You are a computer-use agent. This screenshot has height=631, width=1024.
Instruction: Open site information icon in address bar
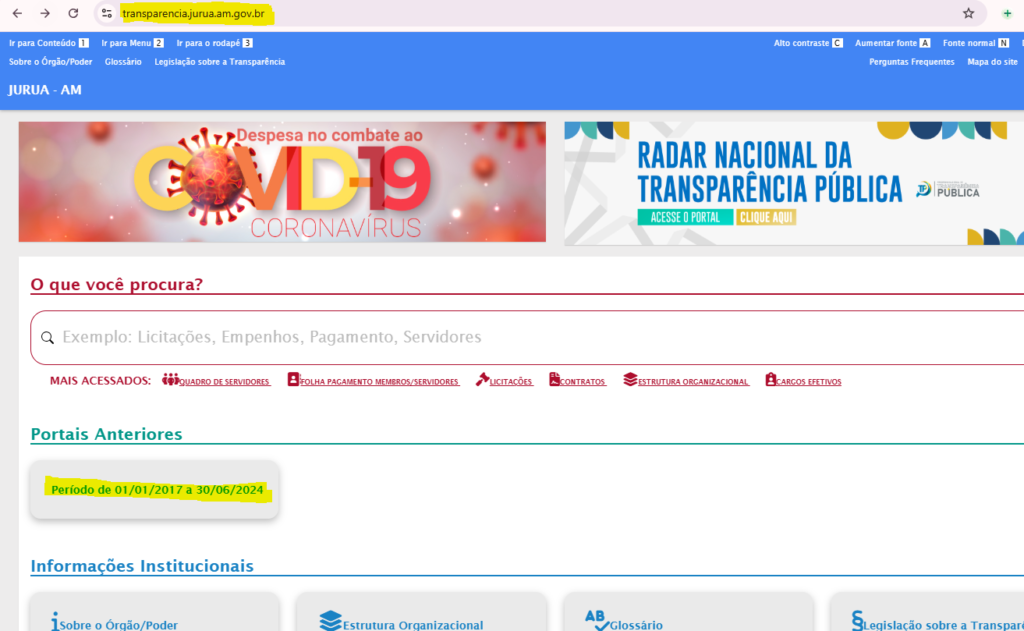pos(106,13)
